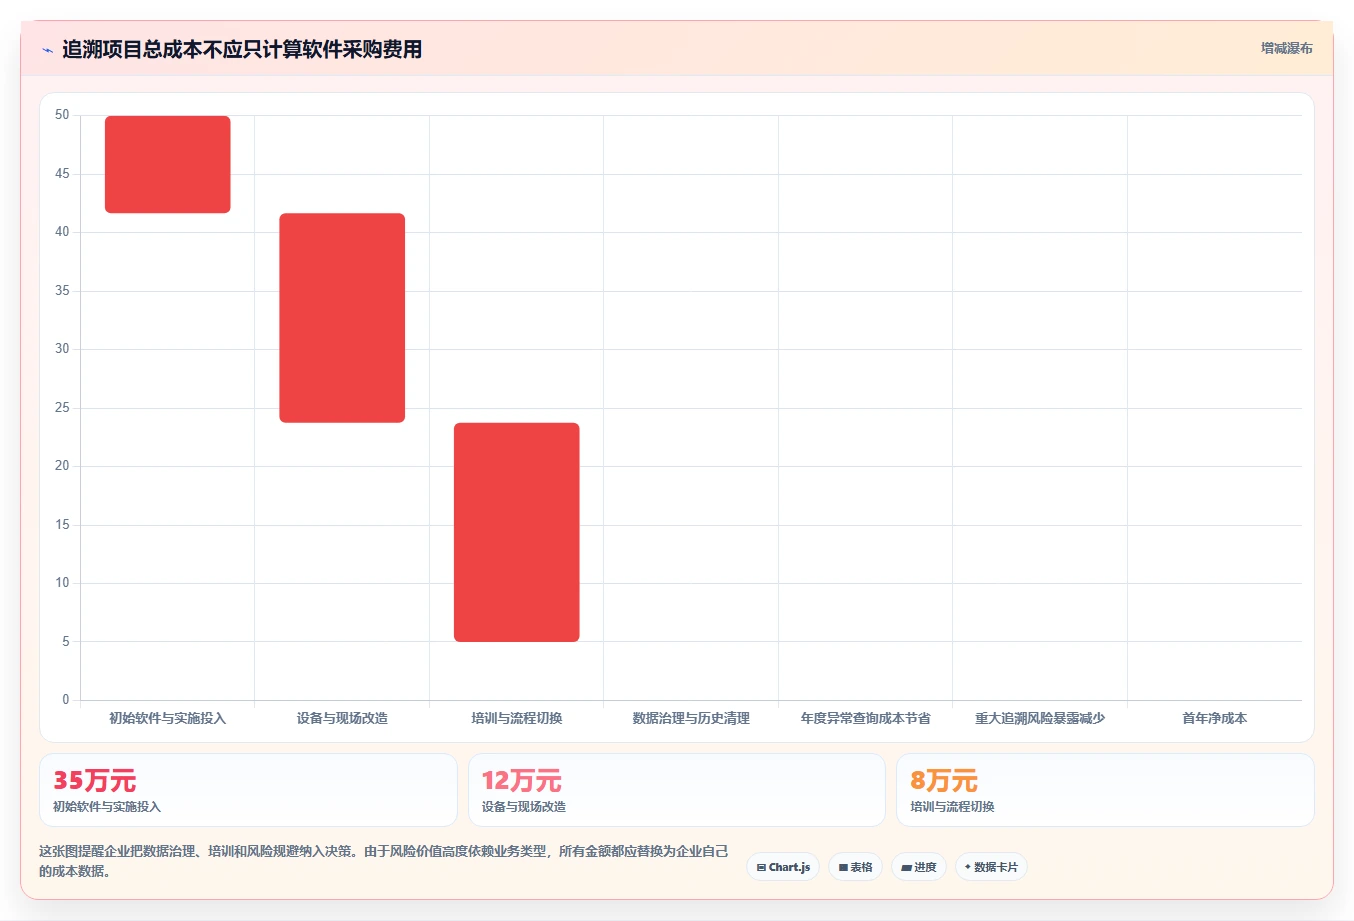Screen dimensions: 1354x921
Task: Click the red bar for 初始软件与实施投入
Action: (168, 164)
